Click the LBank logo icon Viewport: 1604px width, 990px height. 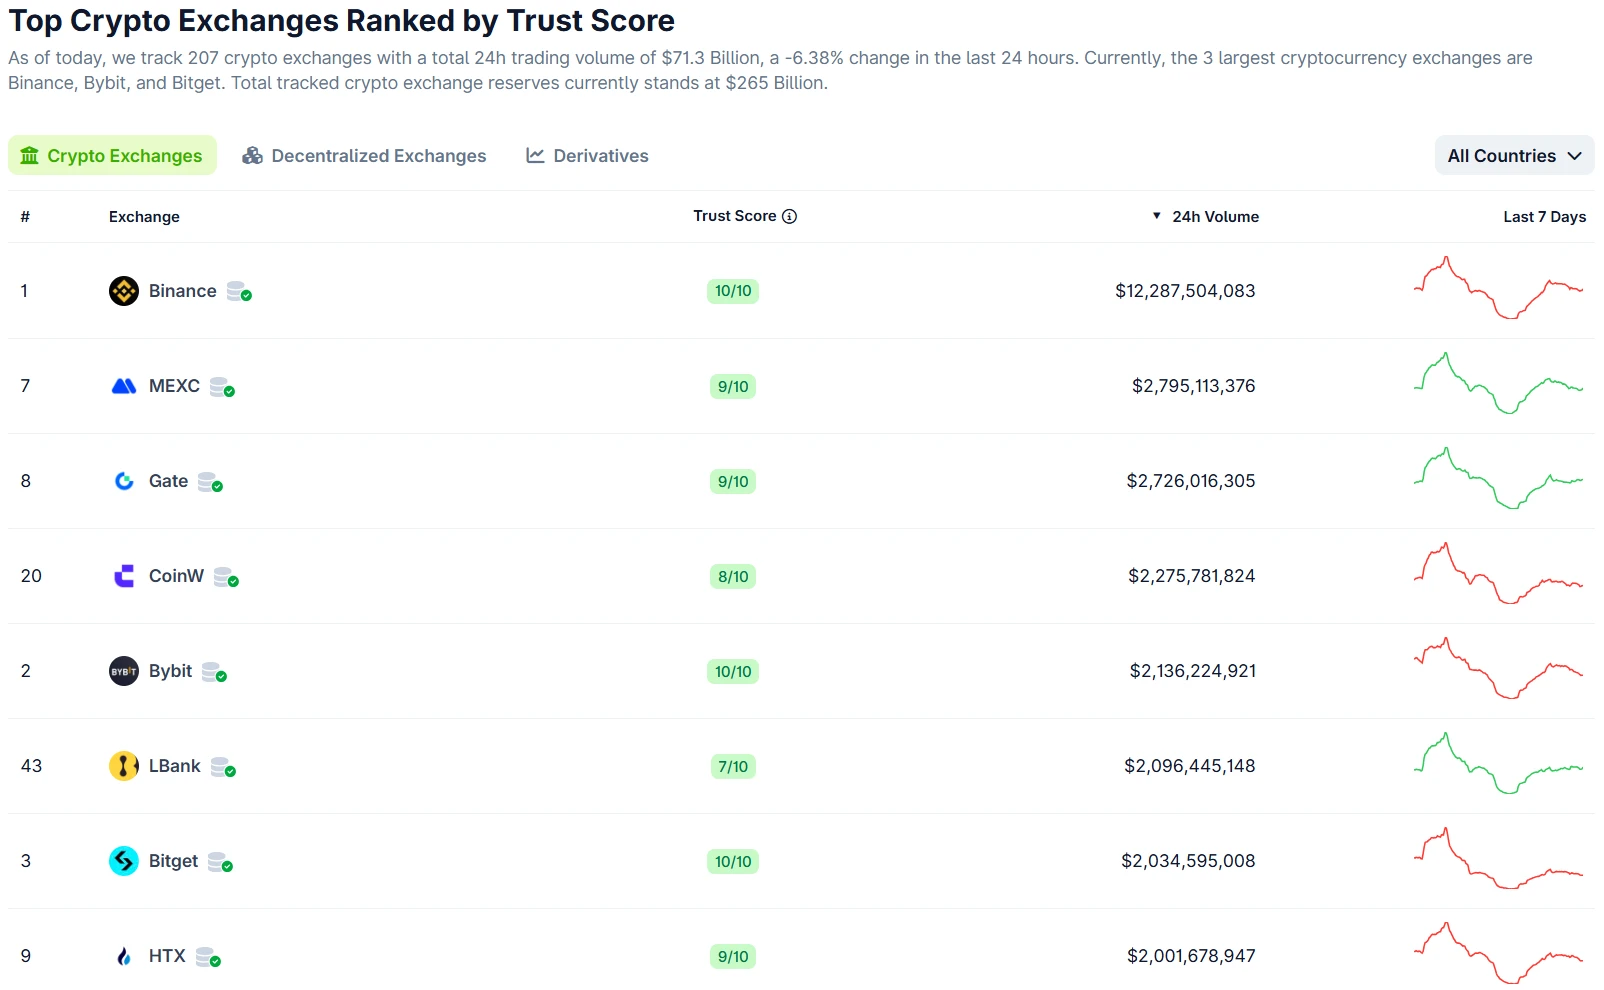(124, 766)
